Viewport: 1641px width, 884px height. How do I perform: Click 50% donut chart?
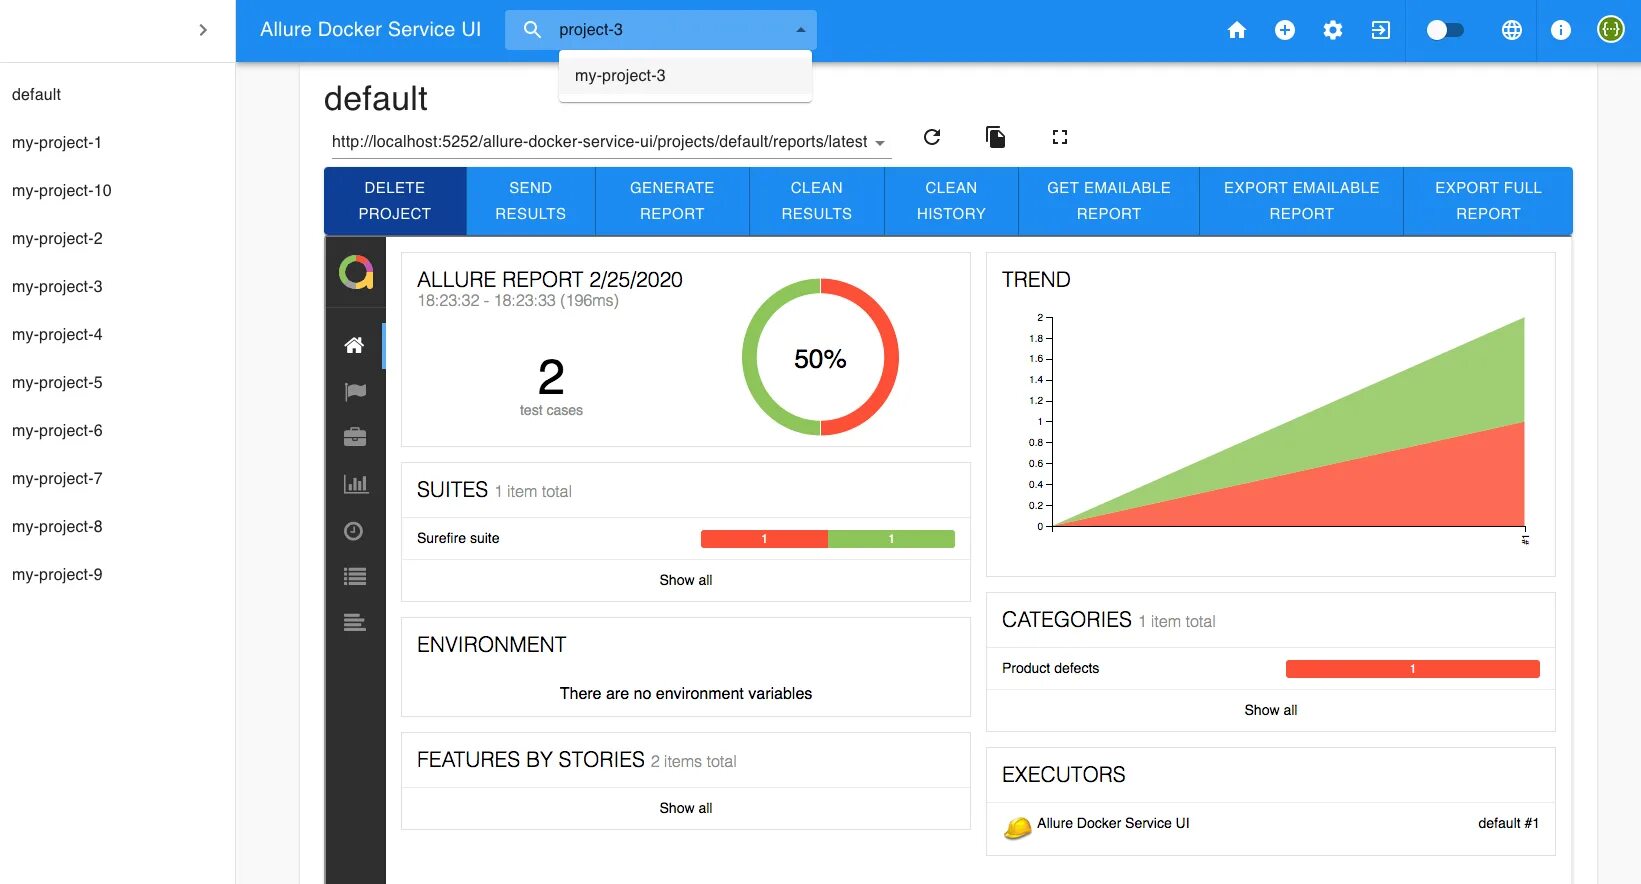coord(820,357)
